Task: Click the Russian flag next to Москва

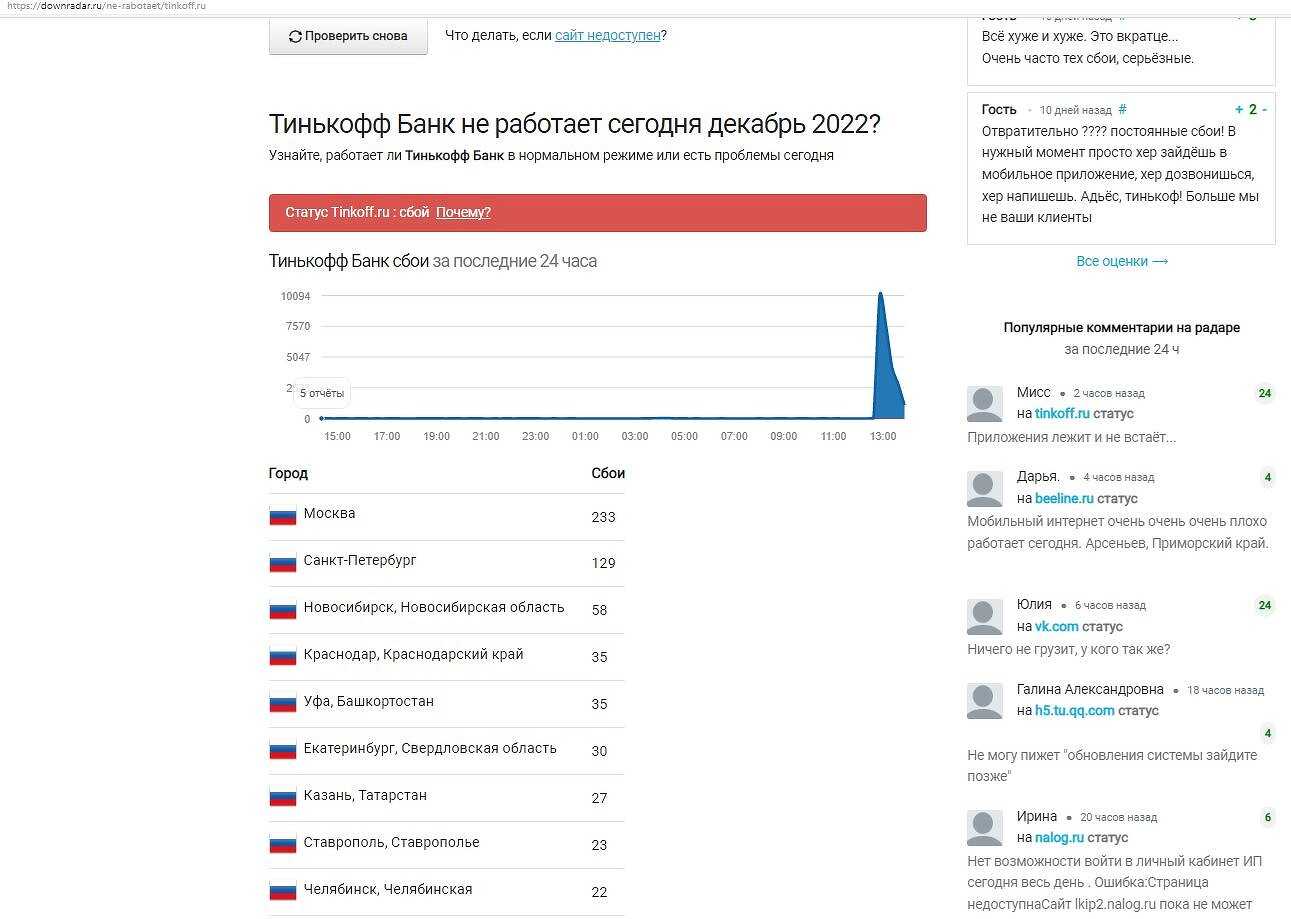Action: click(283, 516)
